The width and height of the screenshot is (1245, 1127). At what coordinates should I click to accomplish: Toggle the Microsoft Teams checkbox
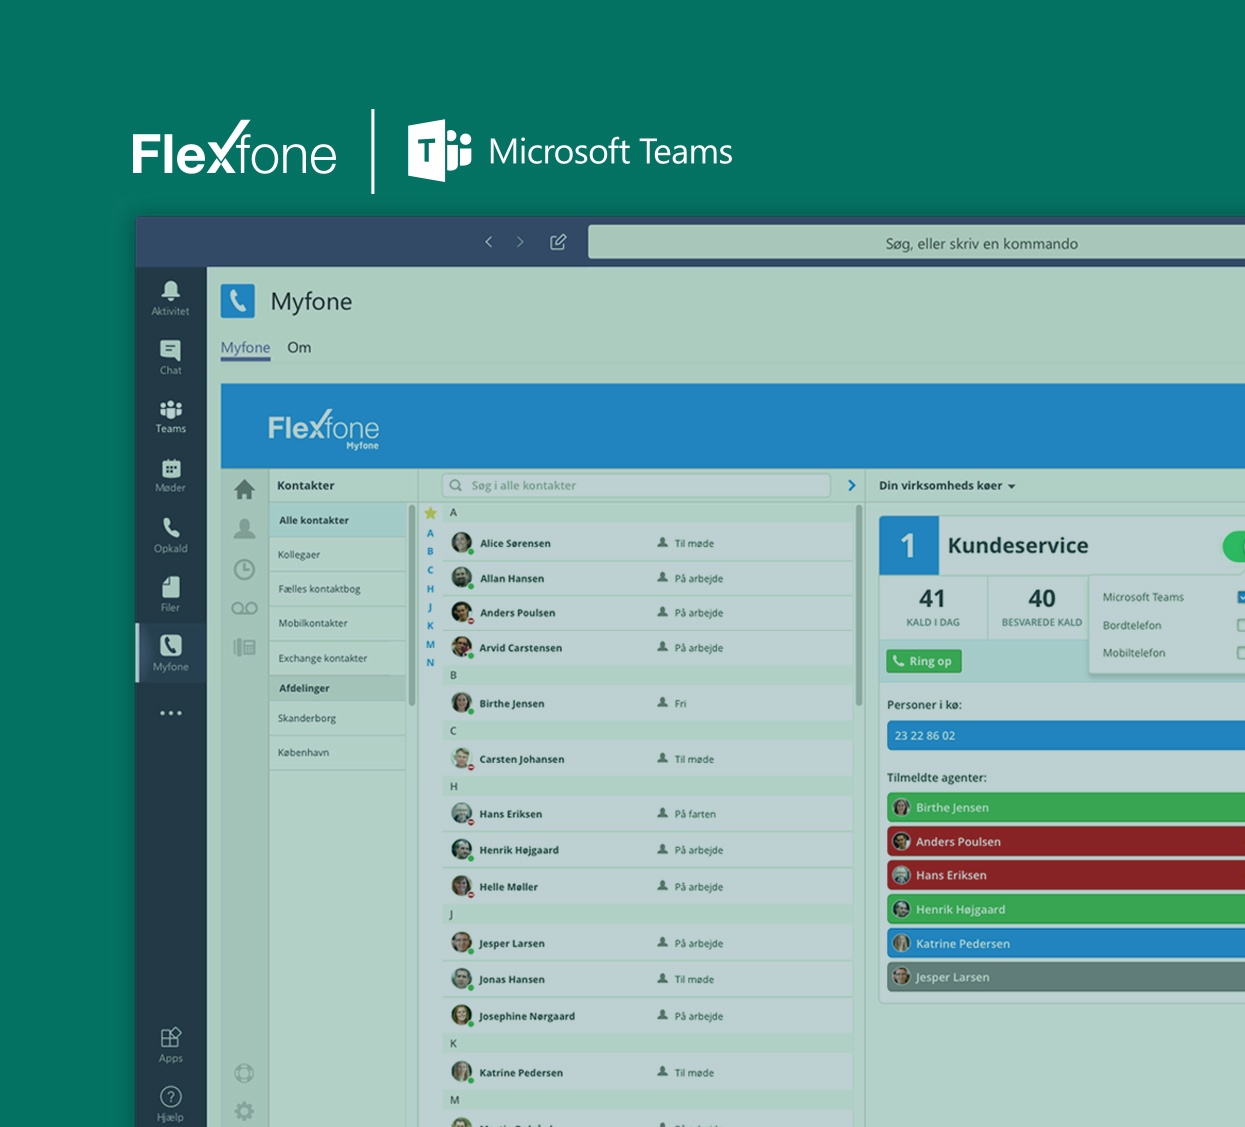click(x=1241, y=597)
